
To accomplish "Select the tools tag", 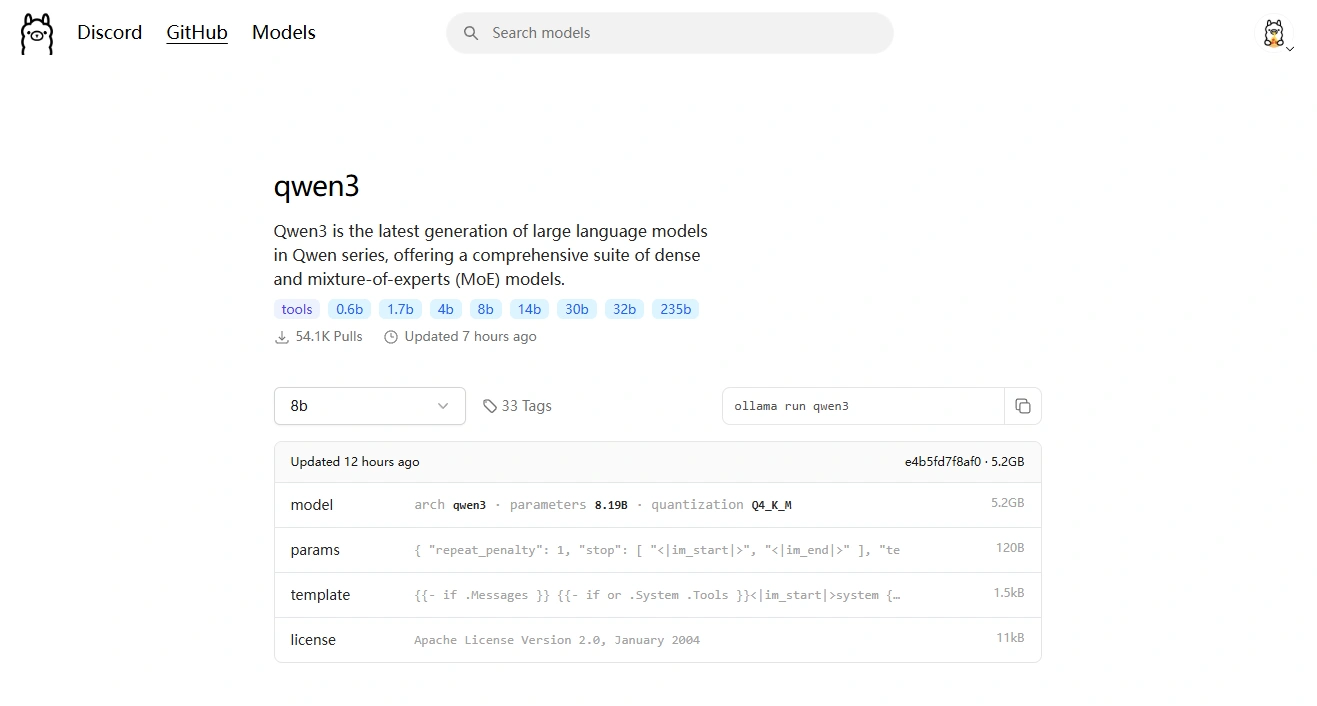I will click(x=297, y=309).
